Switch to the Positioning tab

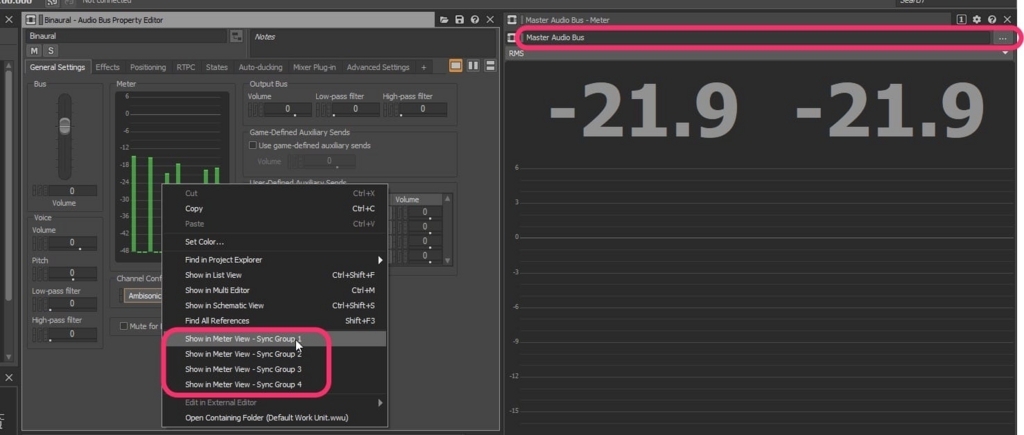[148, 67]
